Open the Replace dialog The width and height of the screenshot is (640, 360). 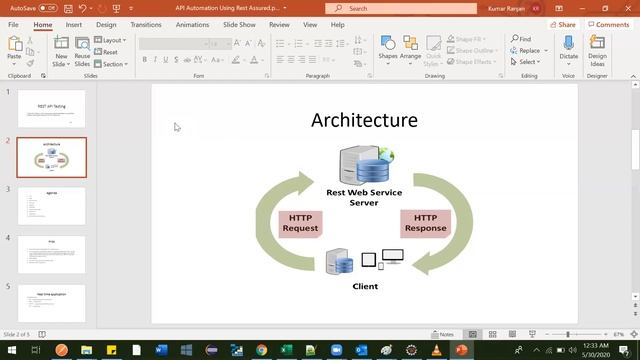point(526,50)
